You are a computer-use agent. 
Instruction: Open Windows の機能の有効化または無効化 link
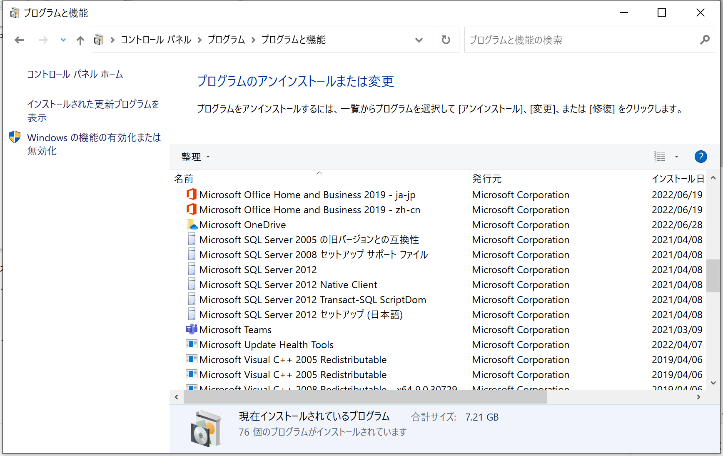tap(94, 144)
